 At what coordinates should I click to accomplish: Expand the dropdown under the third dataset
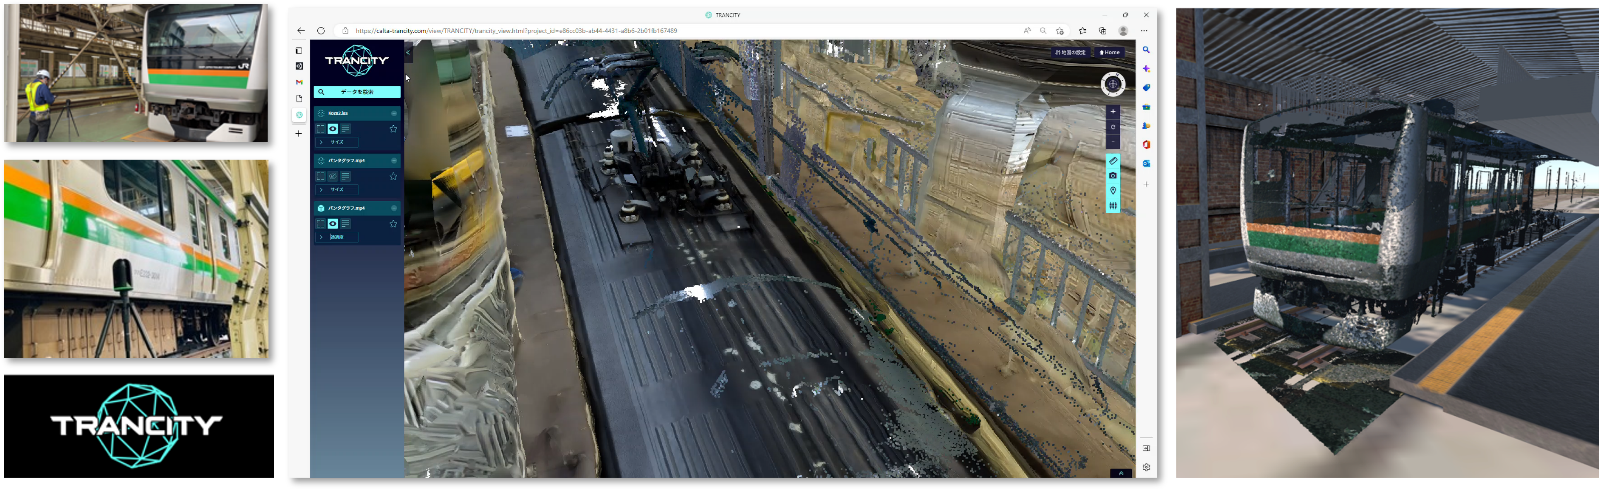coord(338,237)
